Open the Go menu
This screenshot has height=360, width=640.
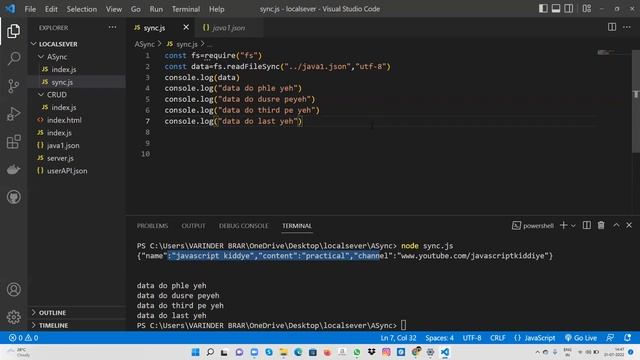(136, 9)
